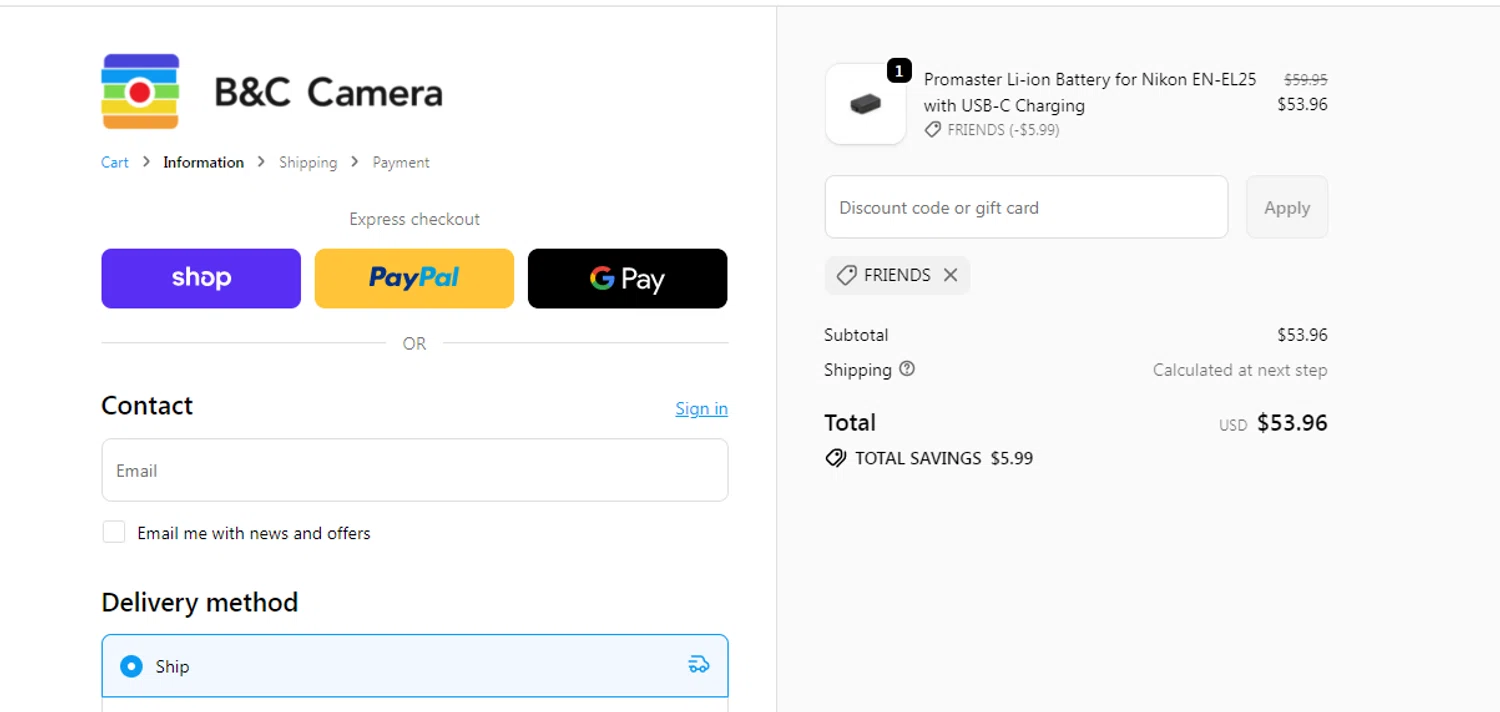Screen dimensions: 1500x712
Task: Click the Sign in link
Action: pyautogui.click(x=701, y=408)
